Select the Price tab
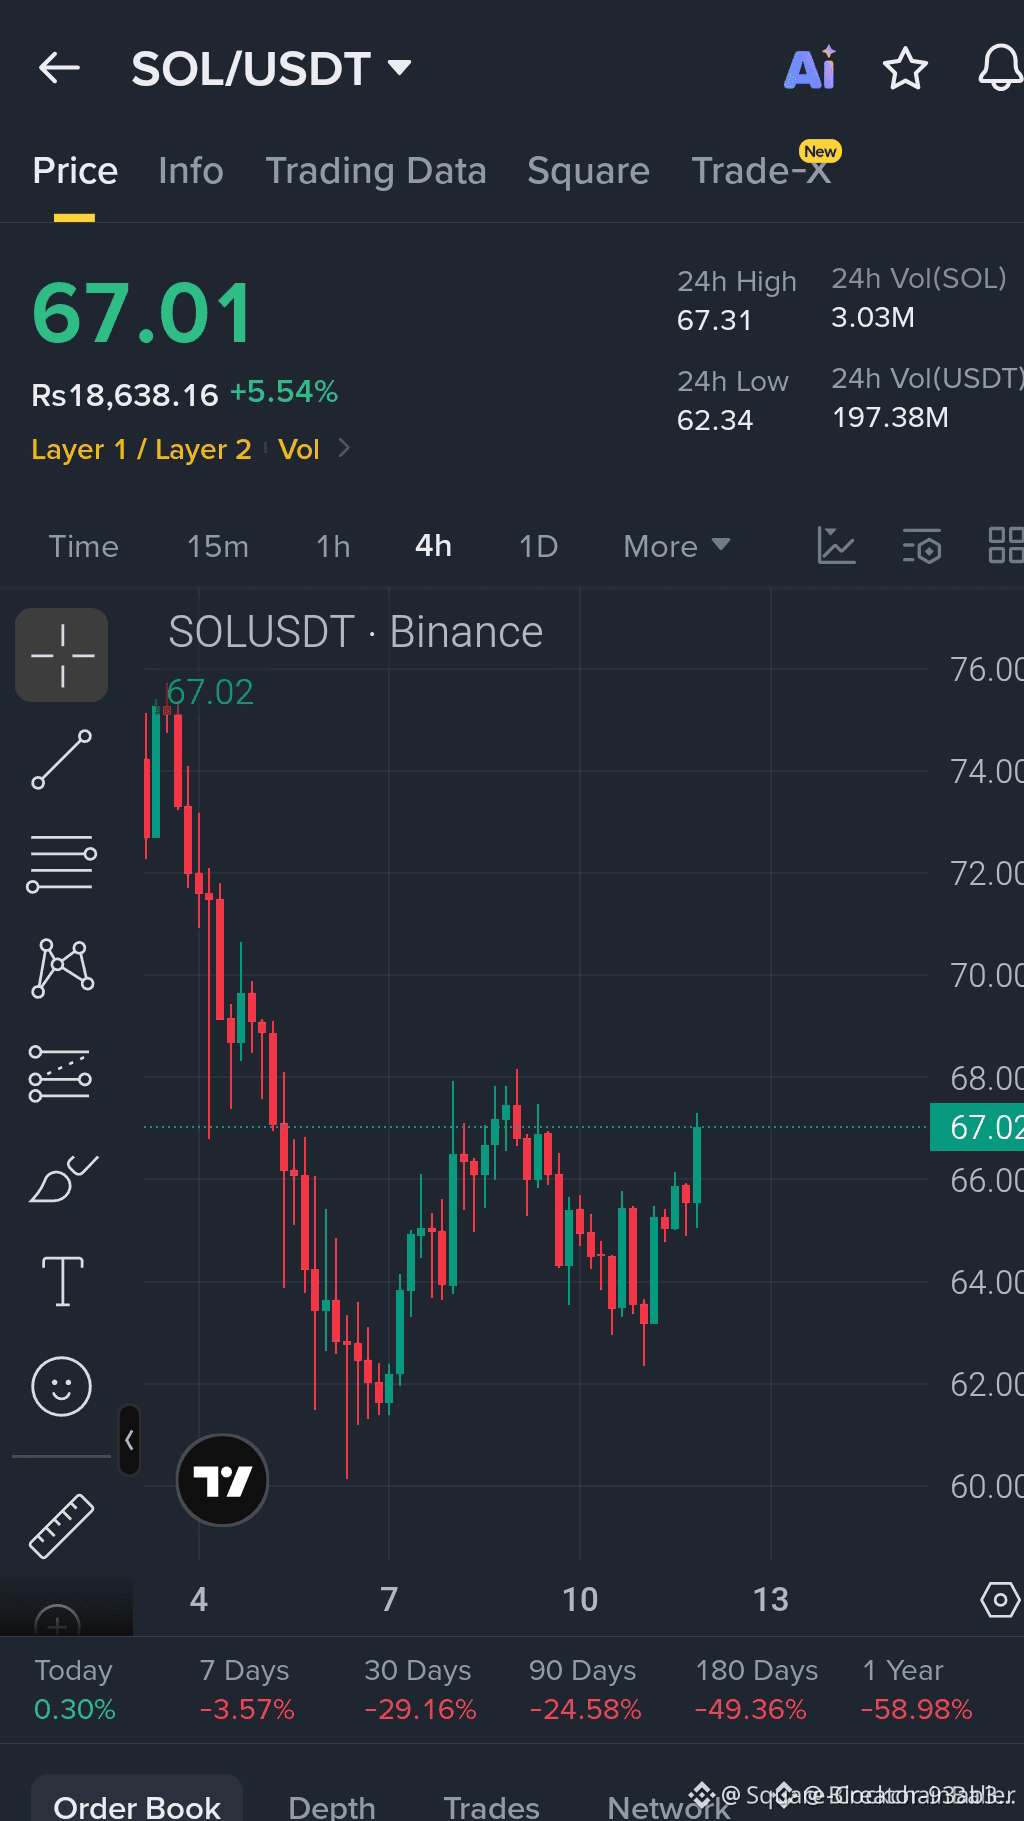This screenshot has width=1024, height=1821. (x=75, y=171)
